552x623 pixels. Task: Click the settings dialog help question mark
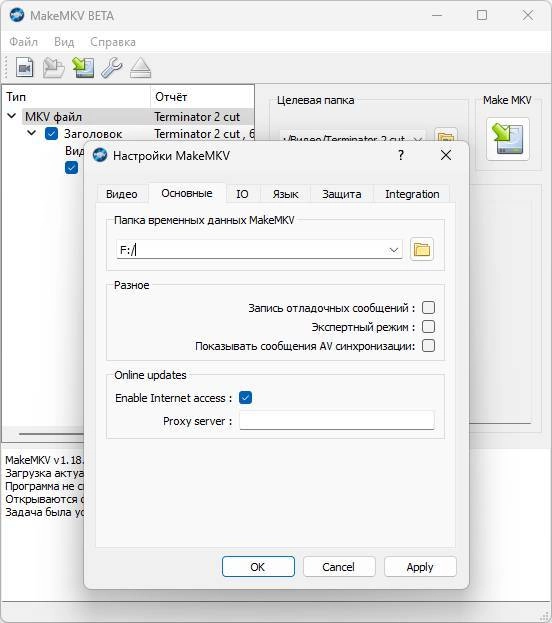401,155
